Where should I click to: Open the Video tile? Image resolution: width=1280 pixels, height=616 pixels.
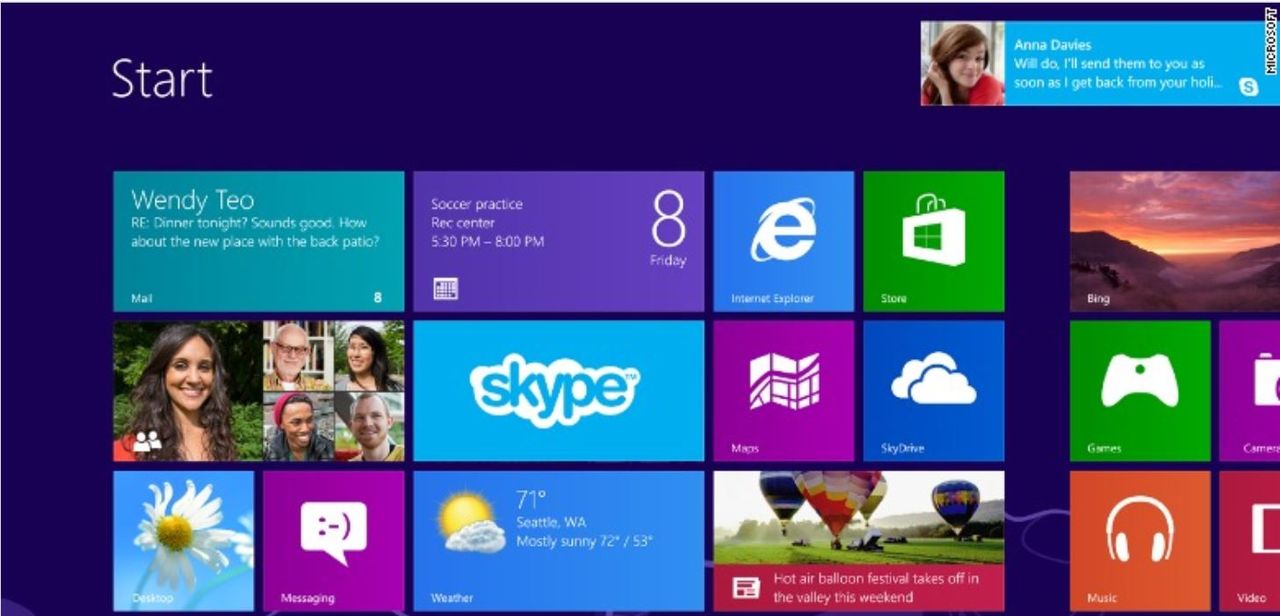pyautogui.click(x=1250, y=540)
